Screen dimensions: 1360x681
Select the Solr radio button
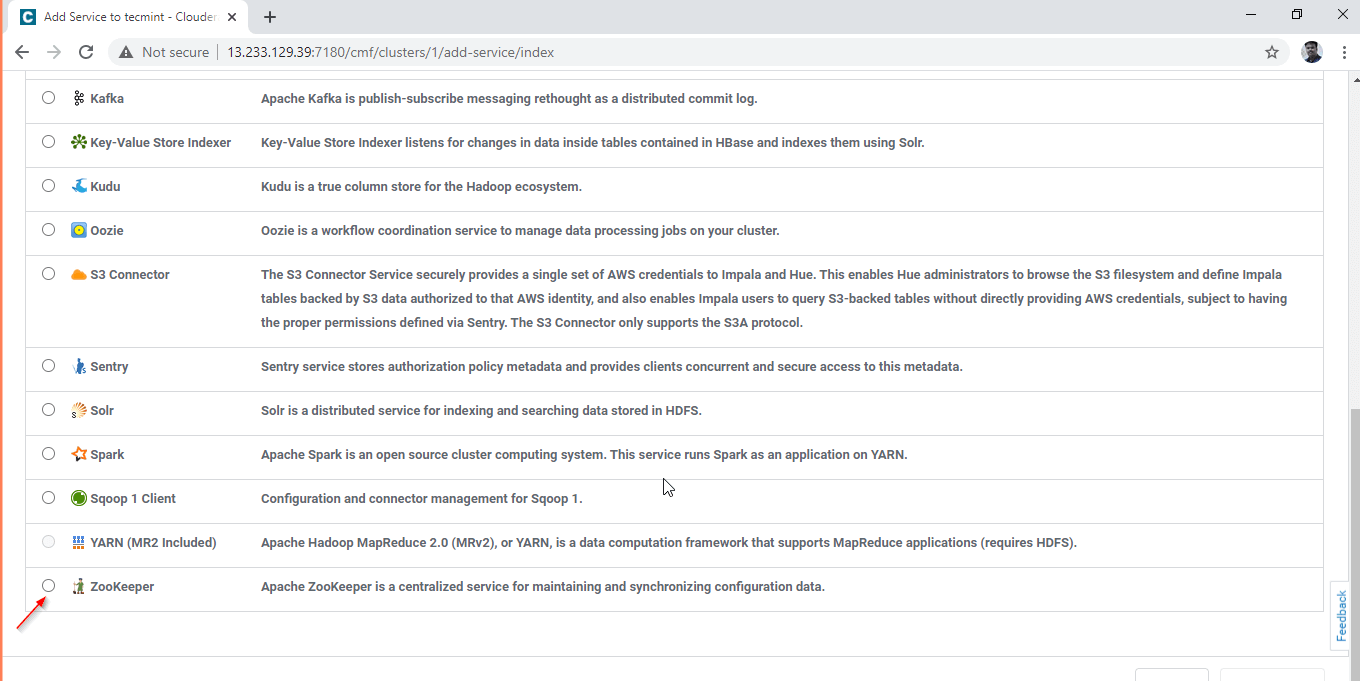click(48, 409)
